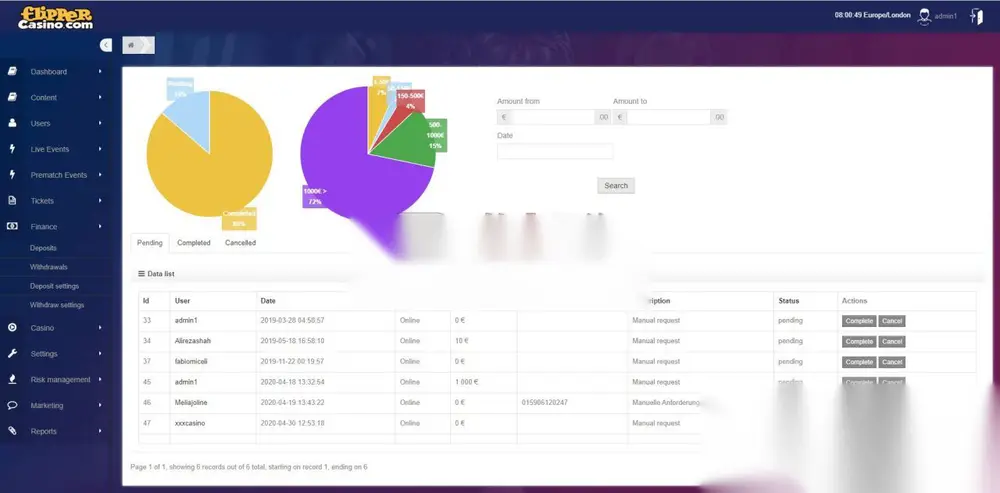
Task: Click the Date column header
Action: click(x=268, y=300)
